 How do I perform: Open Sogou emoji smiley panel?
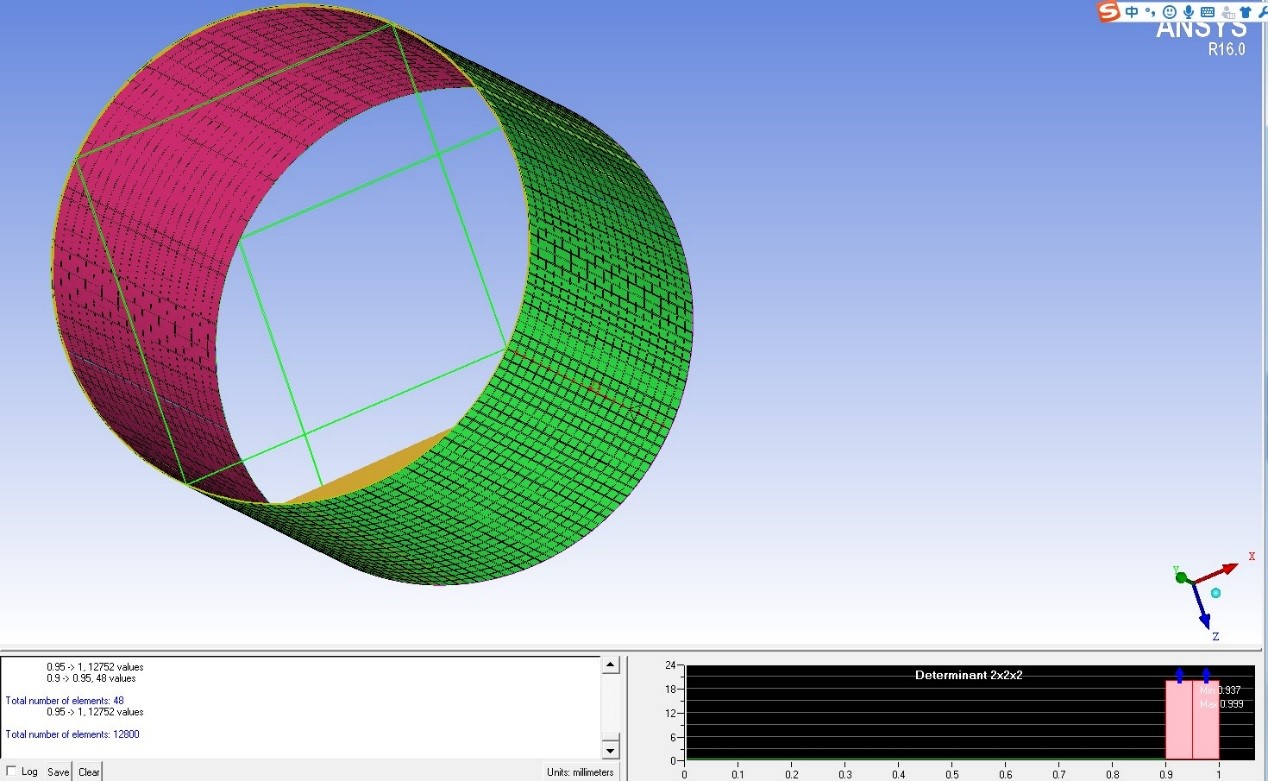pos(1169,12)
